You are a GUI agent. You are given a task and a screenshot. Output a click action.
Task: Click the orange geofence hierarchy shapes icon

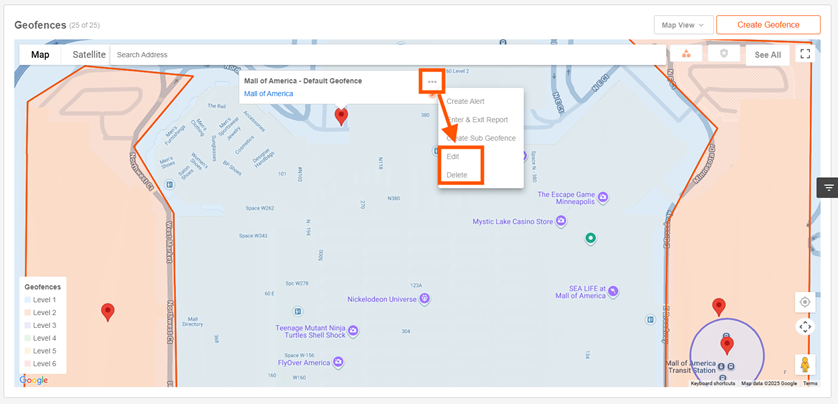(x=686, y=53)
